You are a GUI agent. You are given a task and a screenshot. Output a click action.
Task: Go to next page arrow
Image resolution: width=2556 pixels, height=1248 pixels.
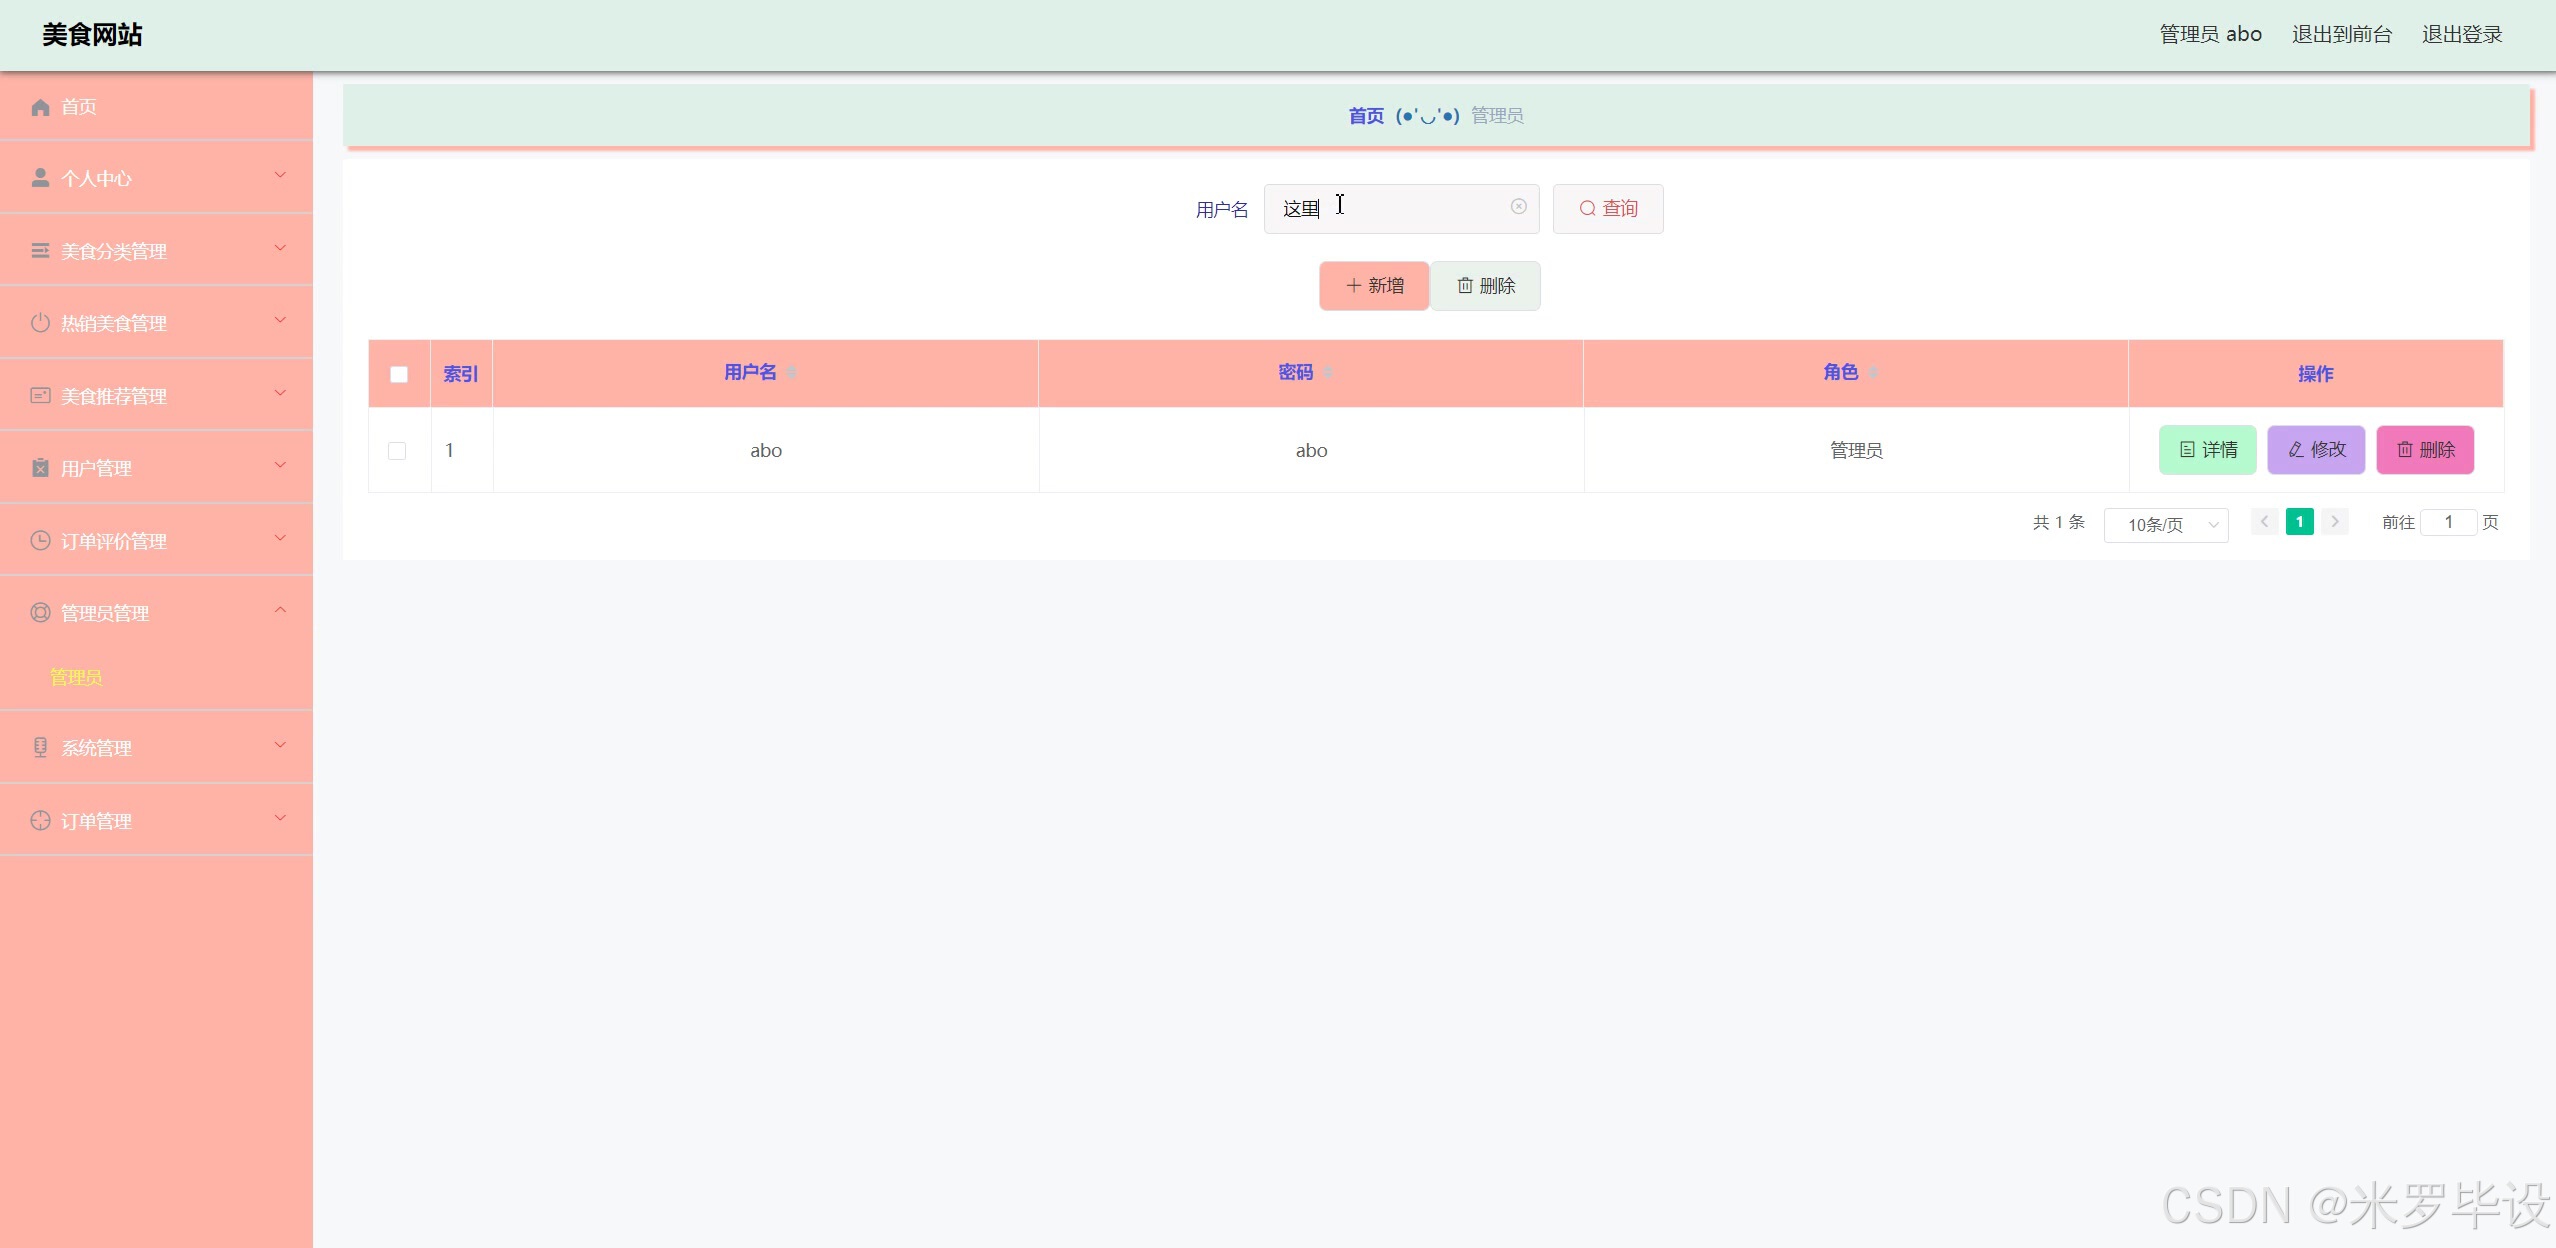point(2335,522)
